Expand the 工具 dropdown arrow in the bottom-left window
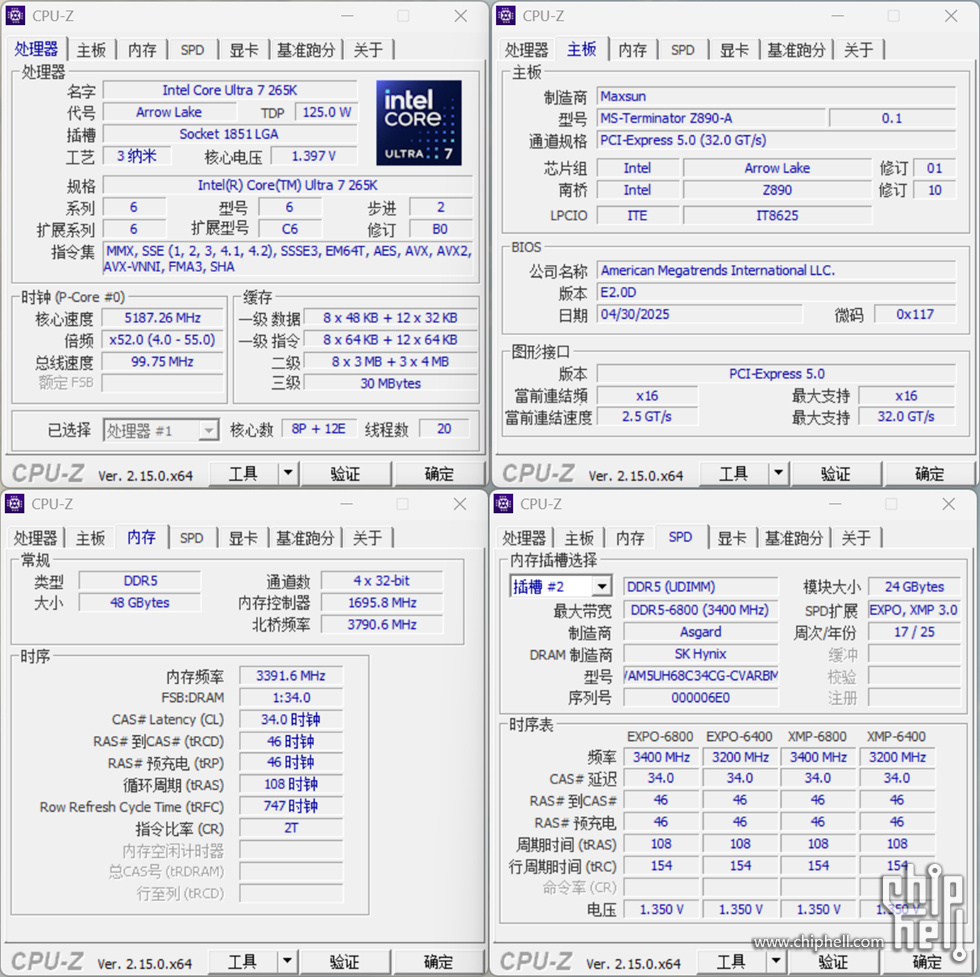The image size is (980, 977). pyautogui.click(x=287, y=961)
